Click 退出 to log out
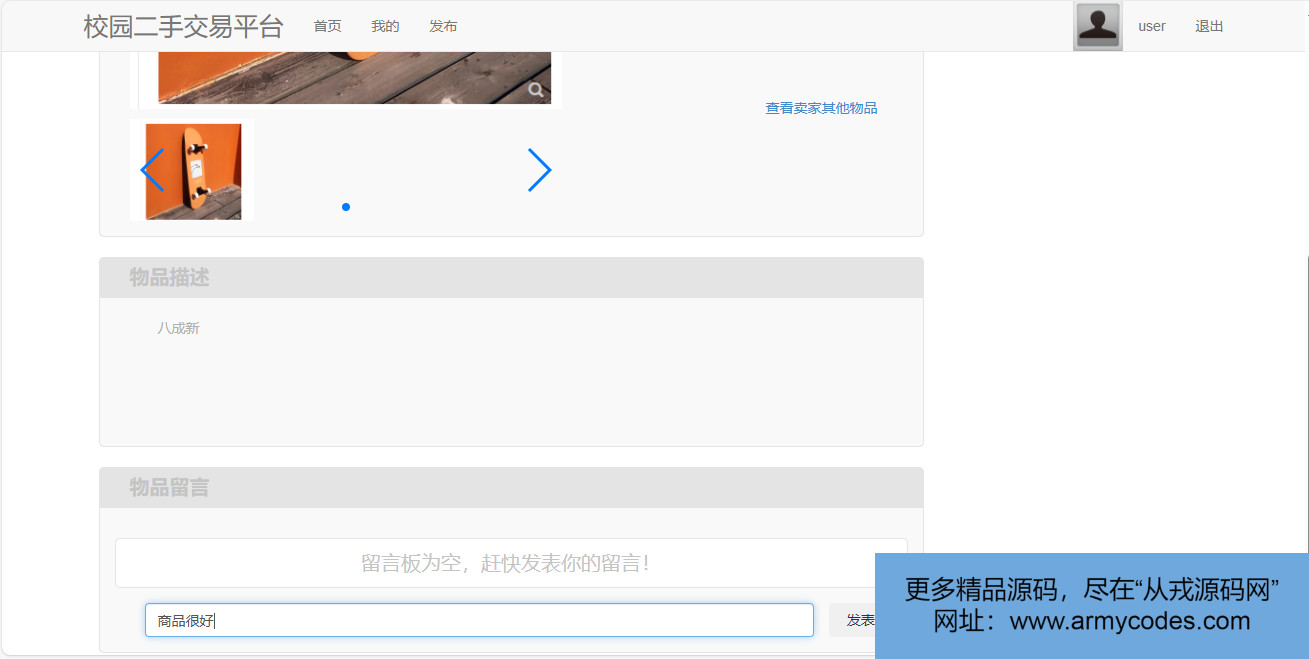The width and height of the screenshot is (1309, 659). pyautogui.click(x=1209, y=26)
